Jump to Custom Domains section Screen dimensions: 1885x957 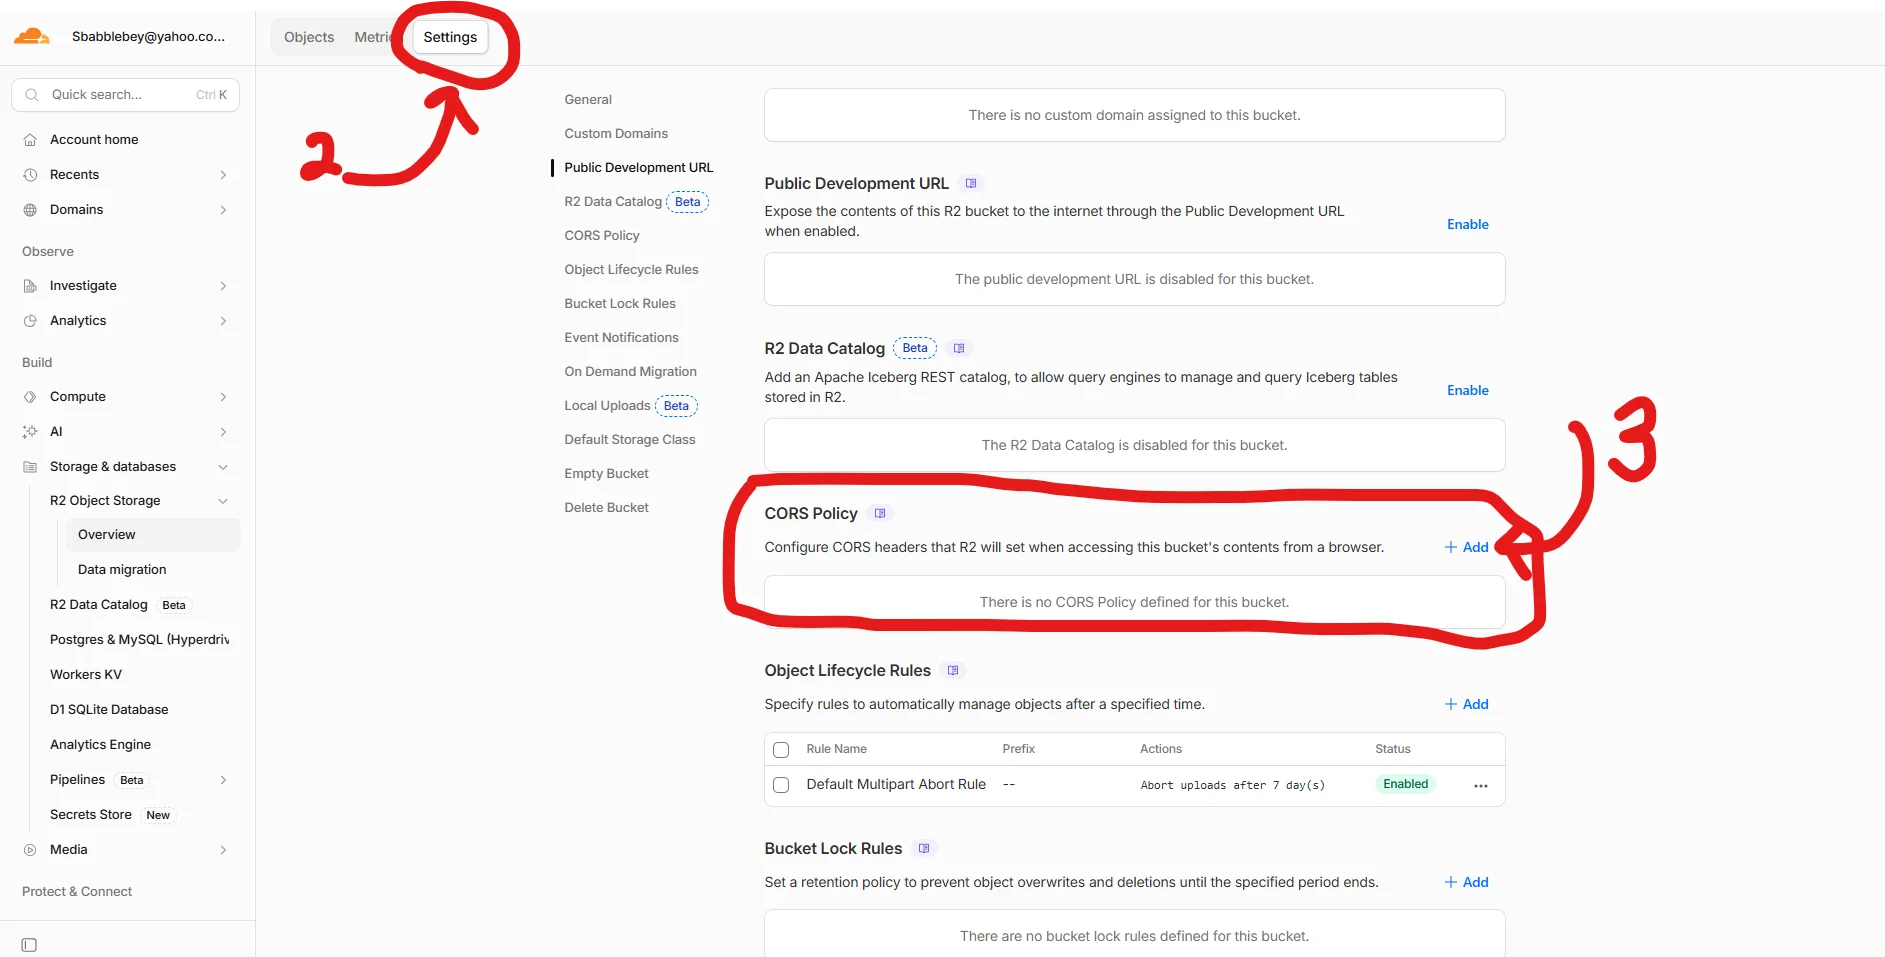point(616,134)
